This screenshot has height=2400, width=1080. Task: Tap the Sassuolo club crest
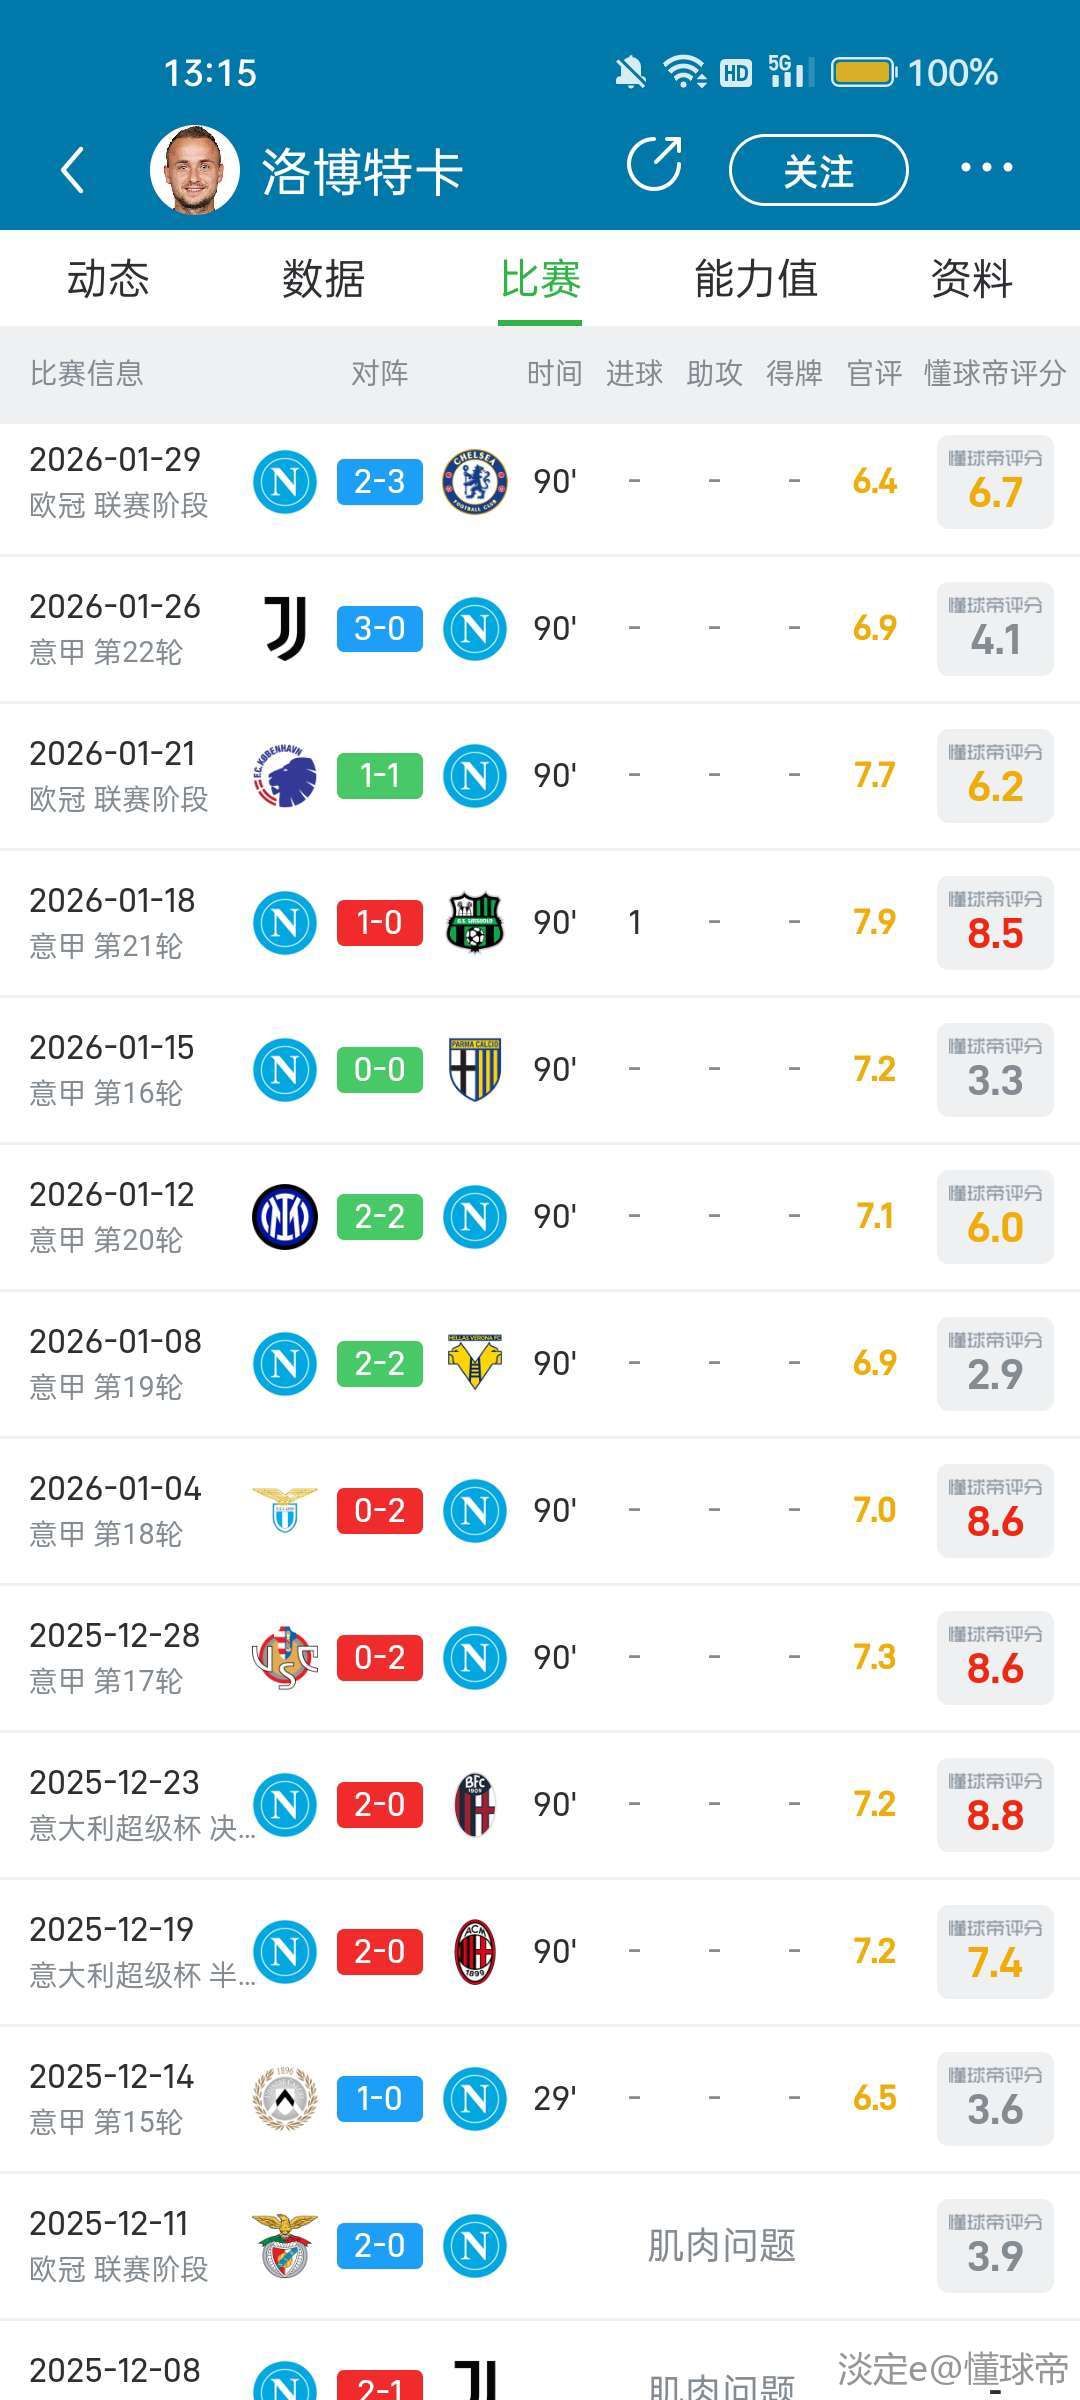[475, 923]
